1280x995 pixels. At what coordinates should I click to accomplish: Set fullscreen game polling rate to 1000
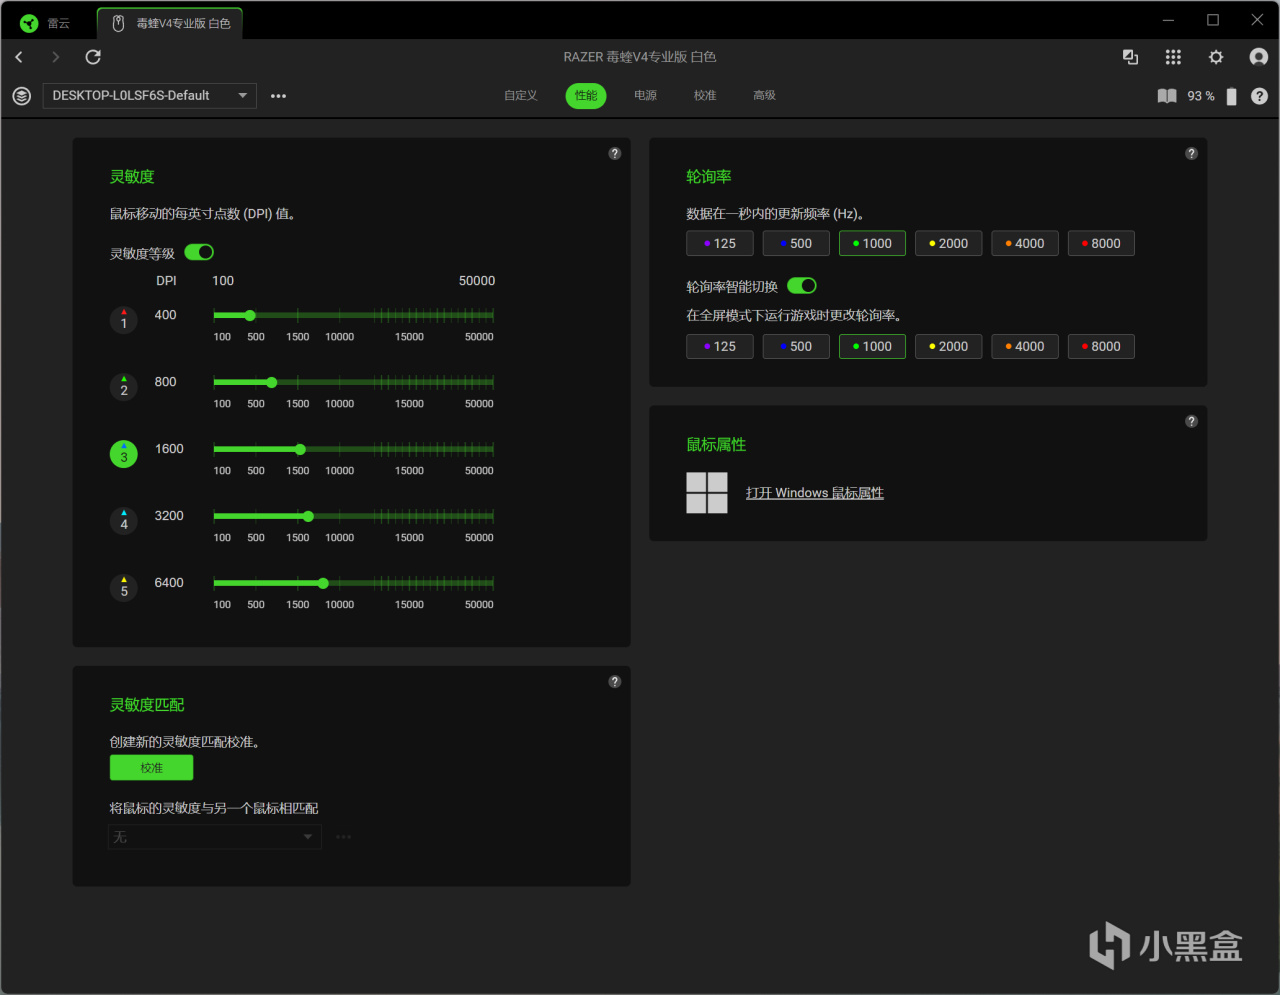coord(872,346)
